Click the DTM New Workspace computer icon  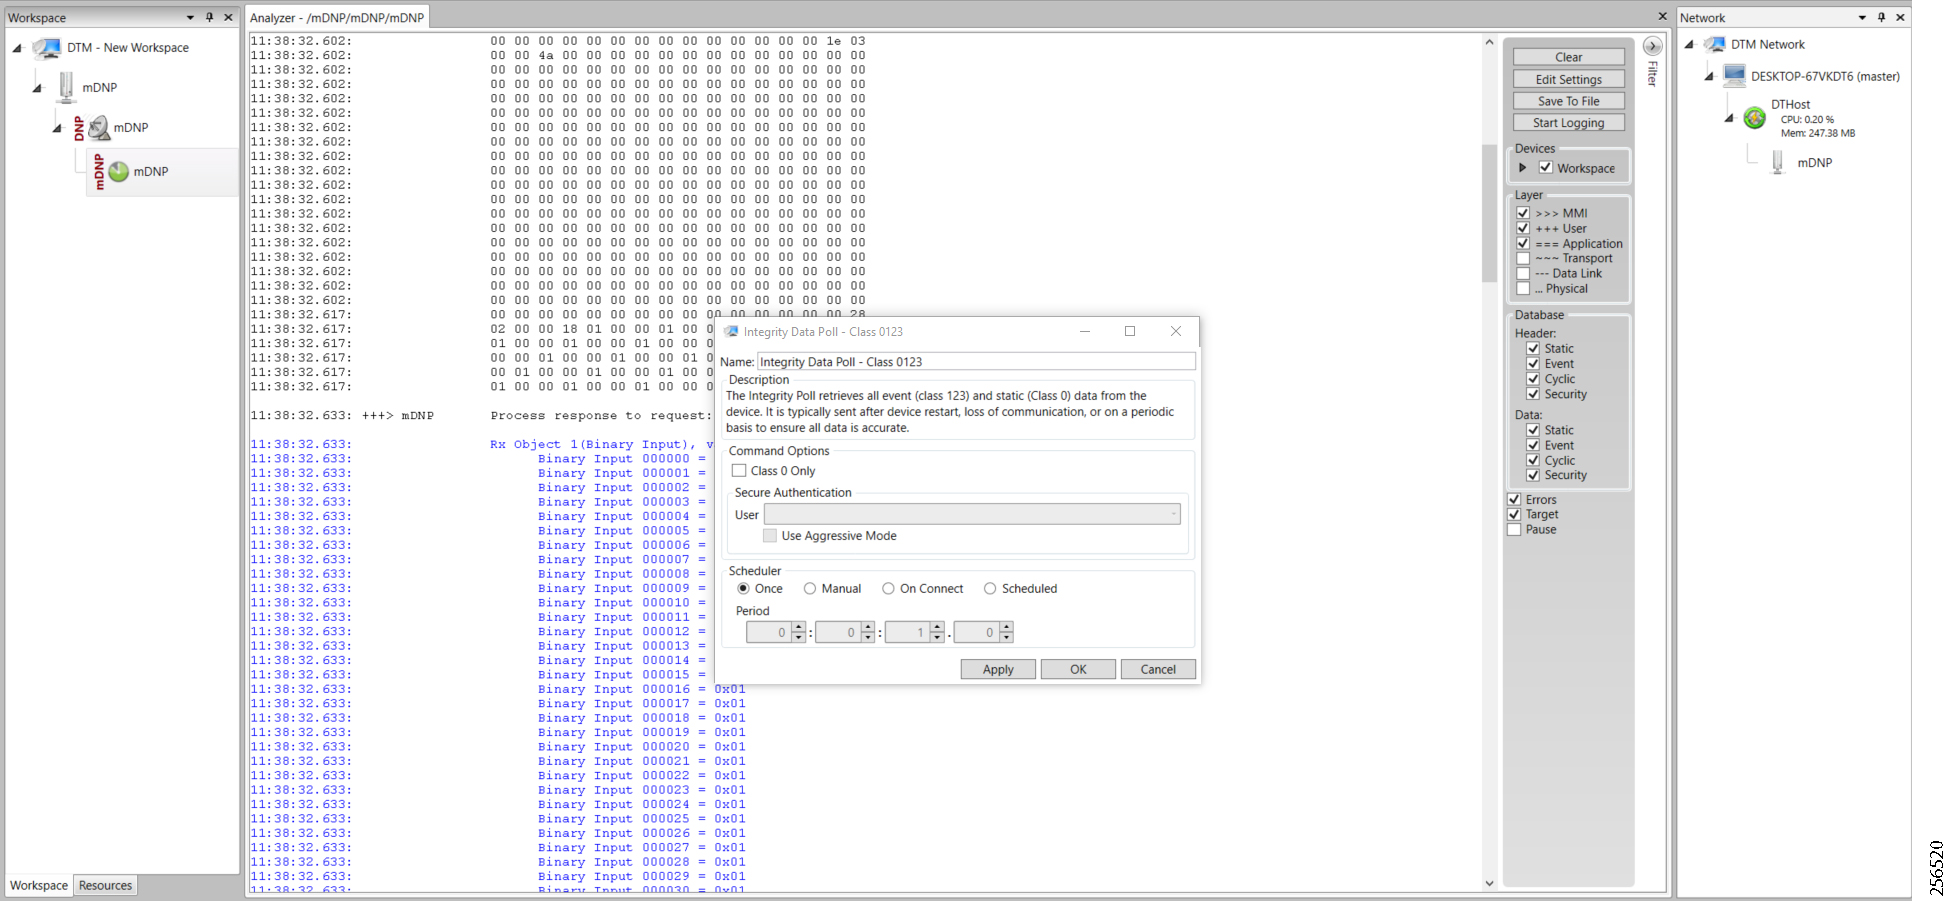[x=46, y=48]
